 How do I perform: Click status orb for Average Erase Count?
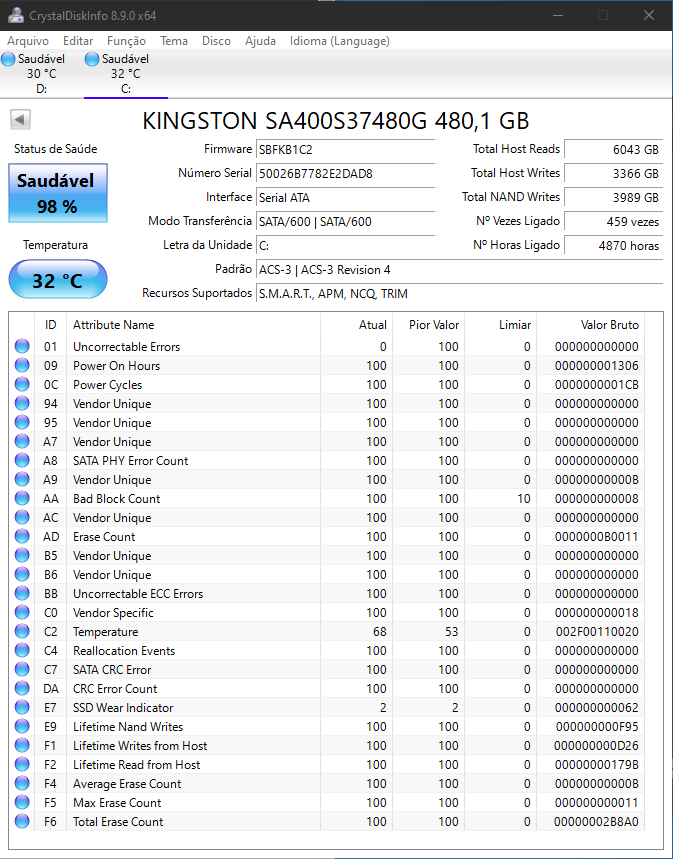(x=22, y=783)
